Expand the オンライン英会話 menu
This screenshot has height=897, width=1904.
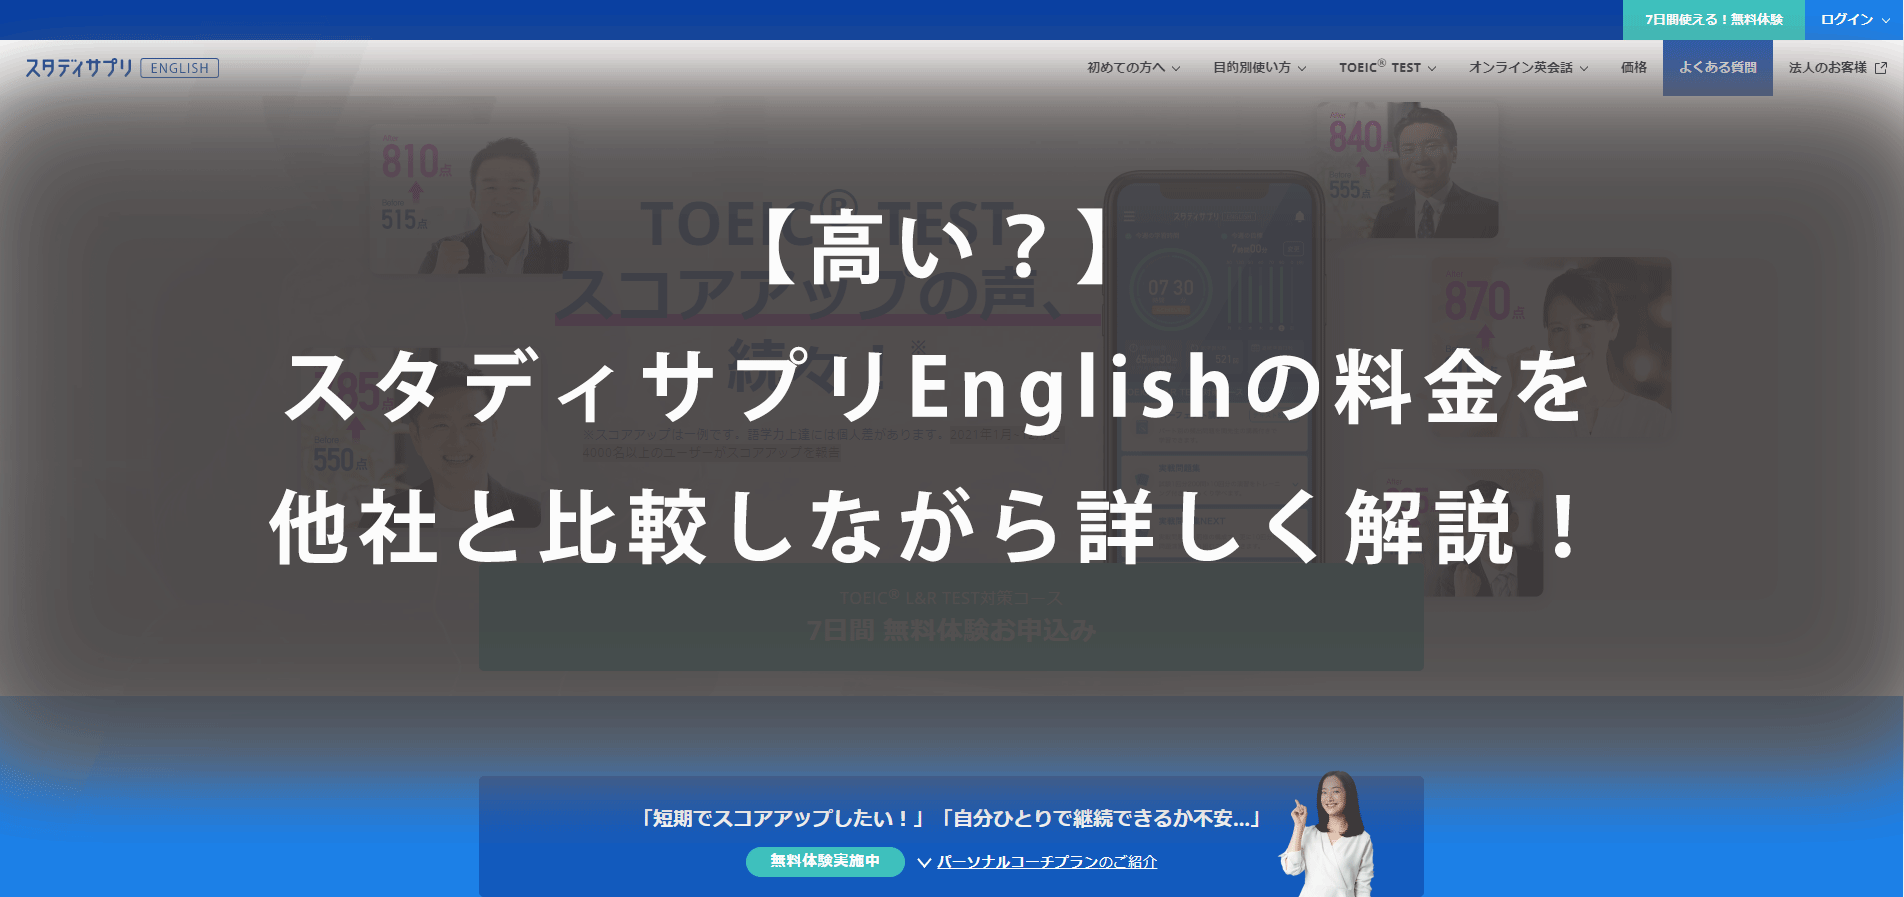(1528, 68)
